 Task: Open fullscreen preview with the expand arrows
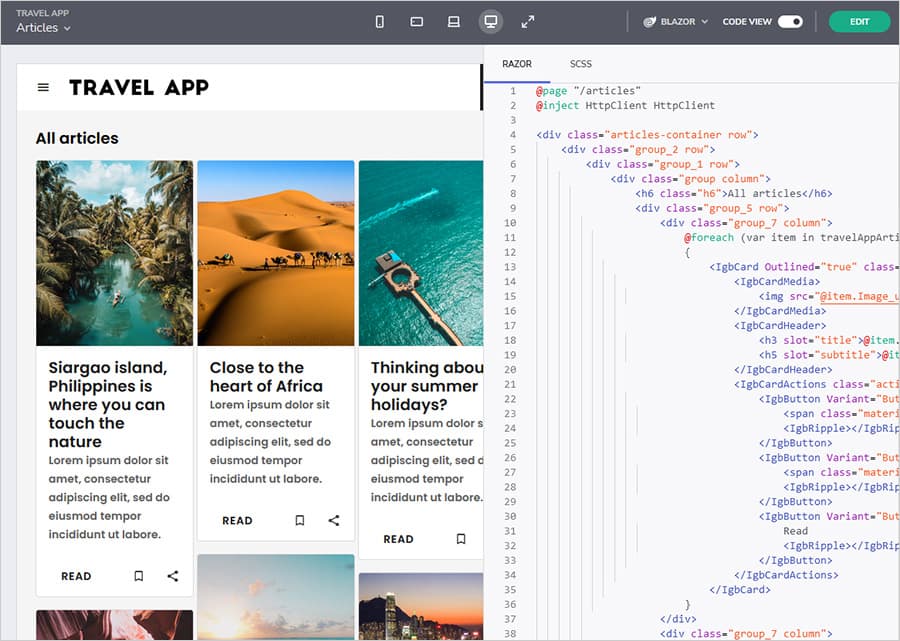point(528,21)
